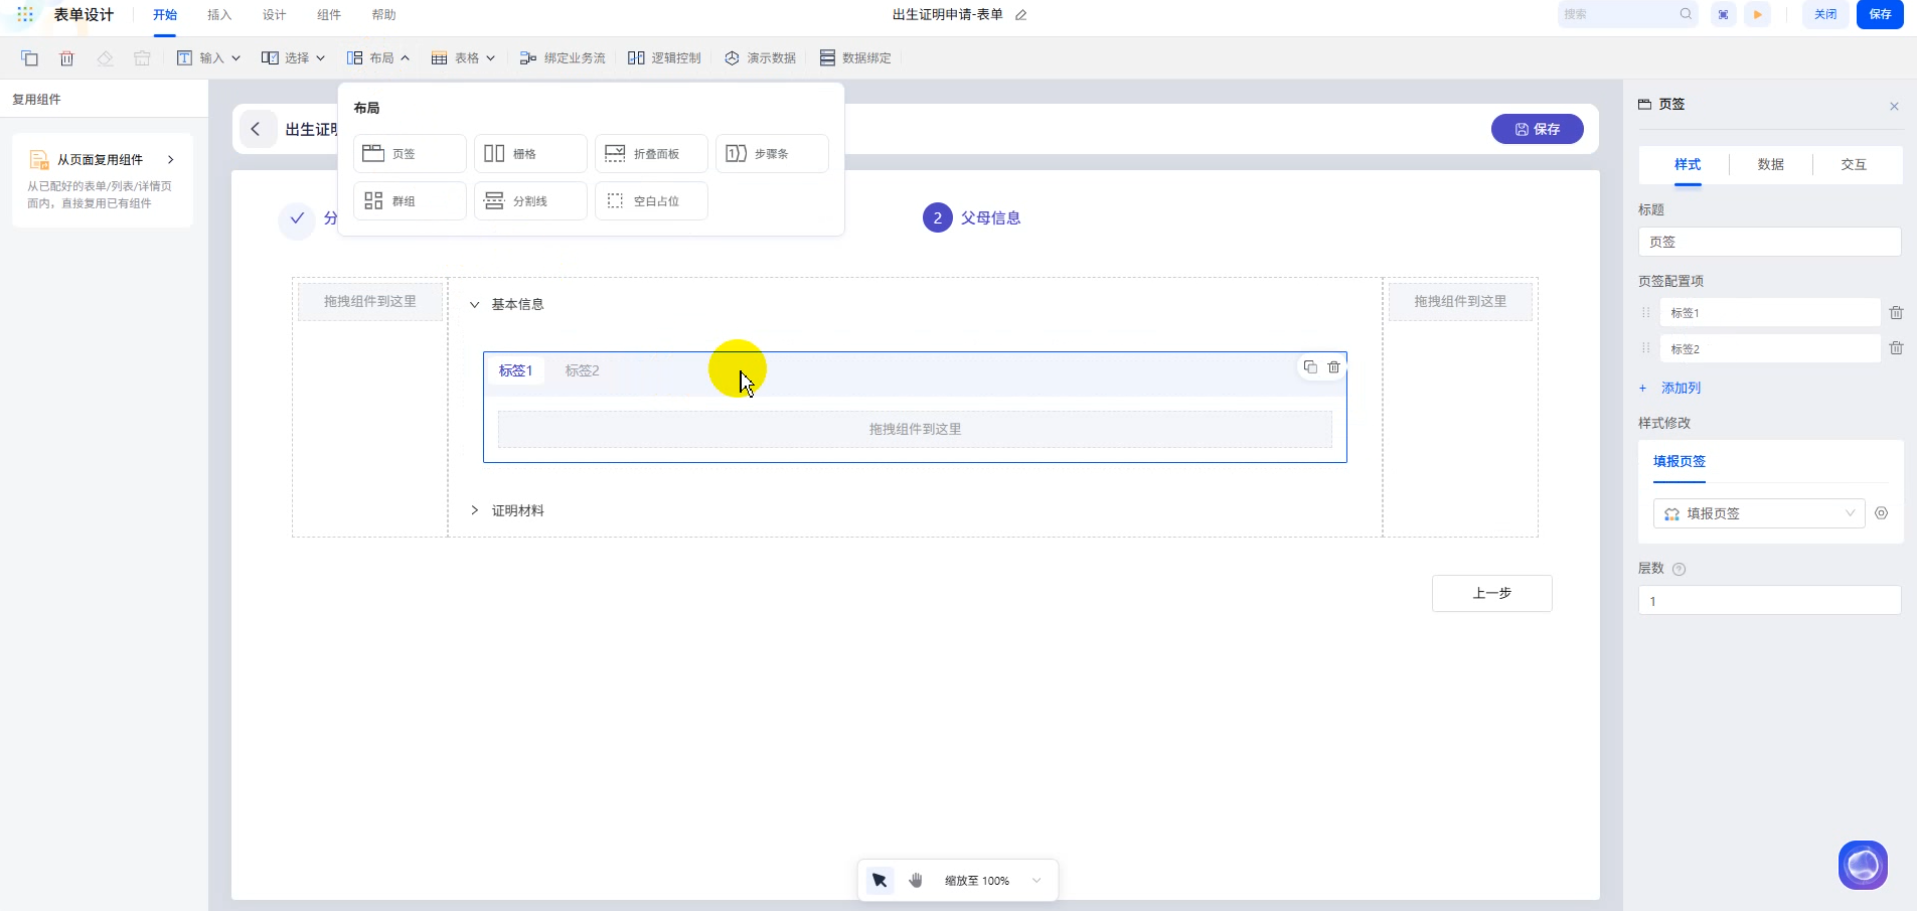Open the AI assistant floating button
Image resolution: width=1917 pixels, height=911 pixels.
coord(1862,865)
